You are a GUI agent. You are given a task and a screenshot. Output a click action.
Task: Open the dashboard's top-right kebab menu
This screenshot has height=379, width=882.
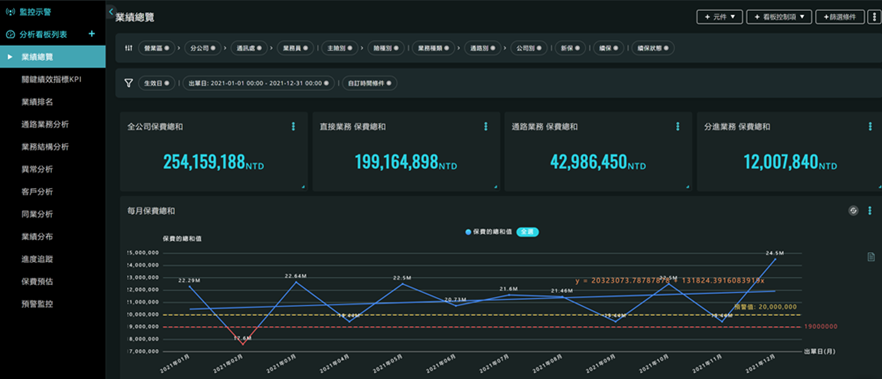(x=875, y=17)
